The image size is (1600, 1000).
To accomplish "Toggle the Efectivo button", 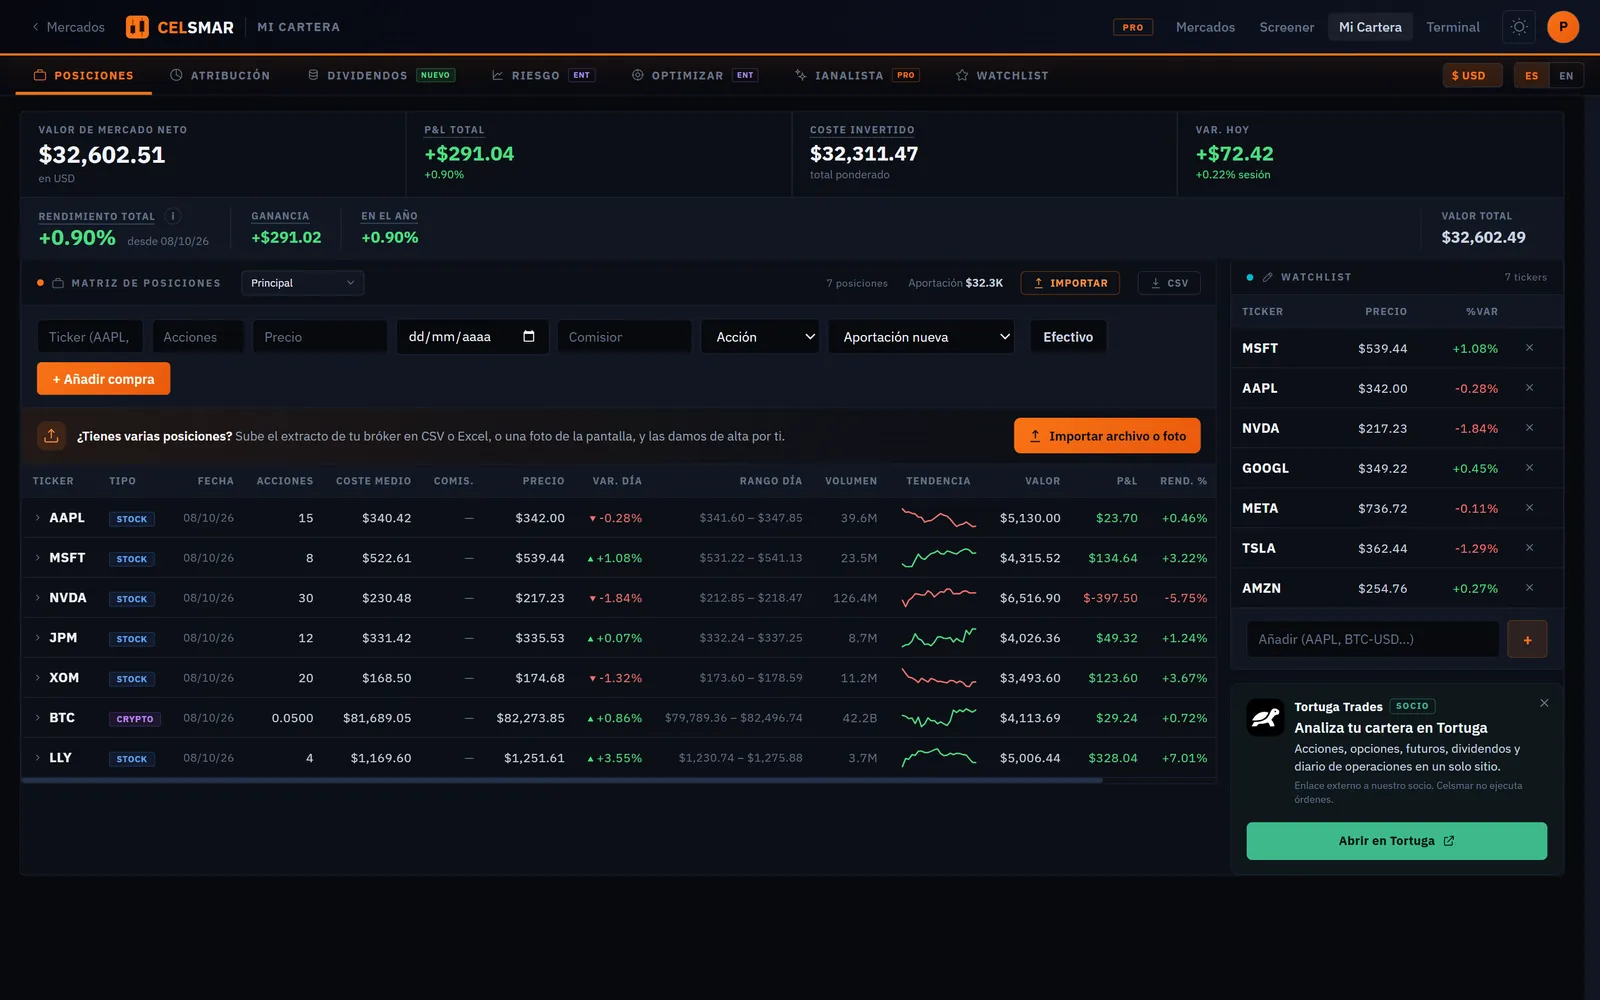I will pos(1068,337).
